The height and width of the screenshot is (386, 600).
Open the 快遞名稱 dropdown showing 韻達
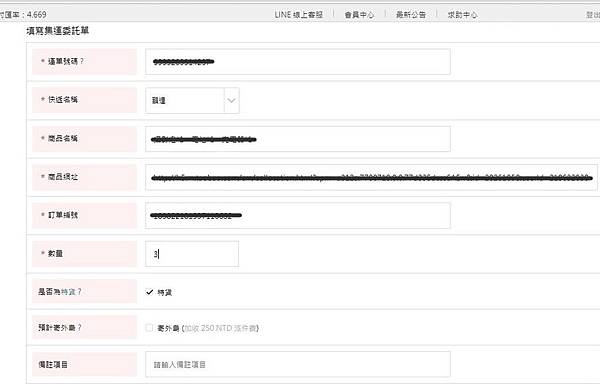192,100
